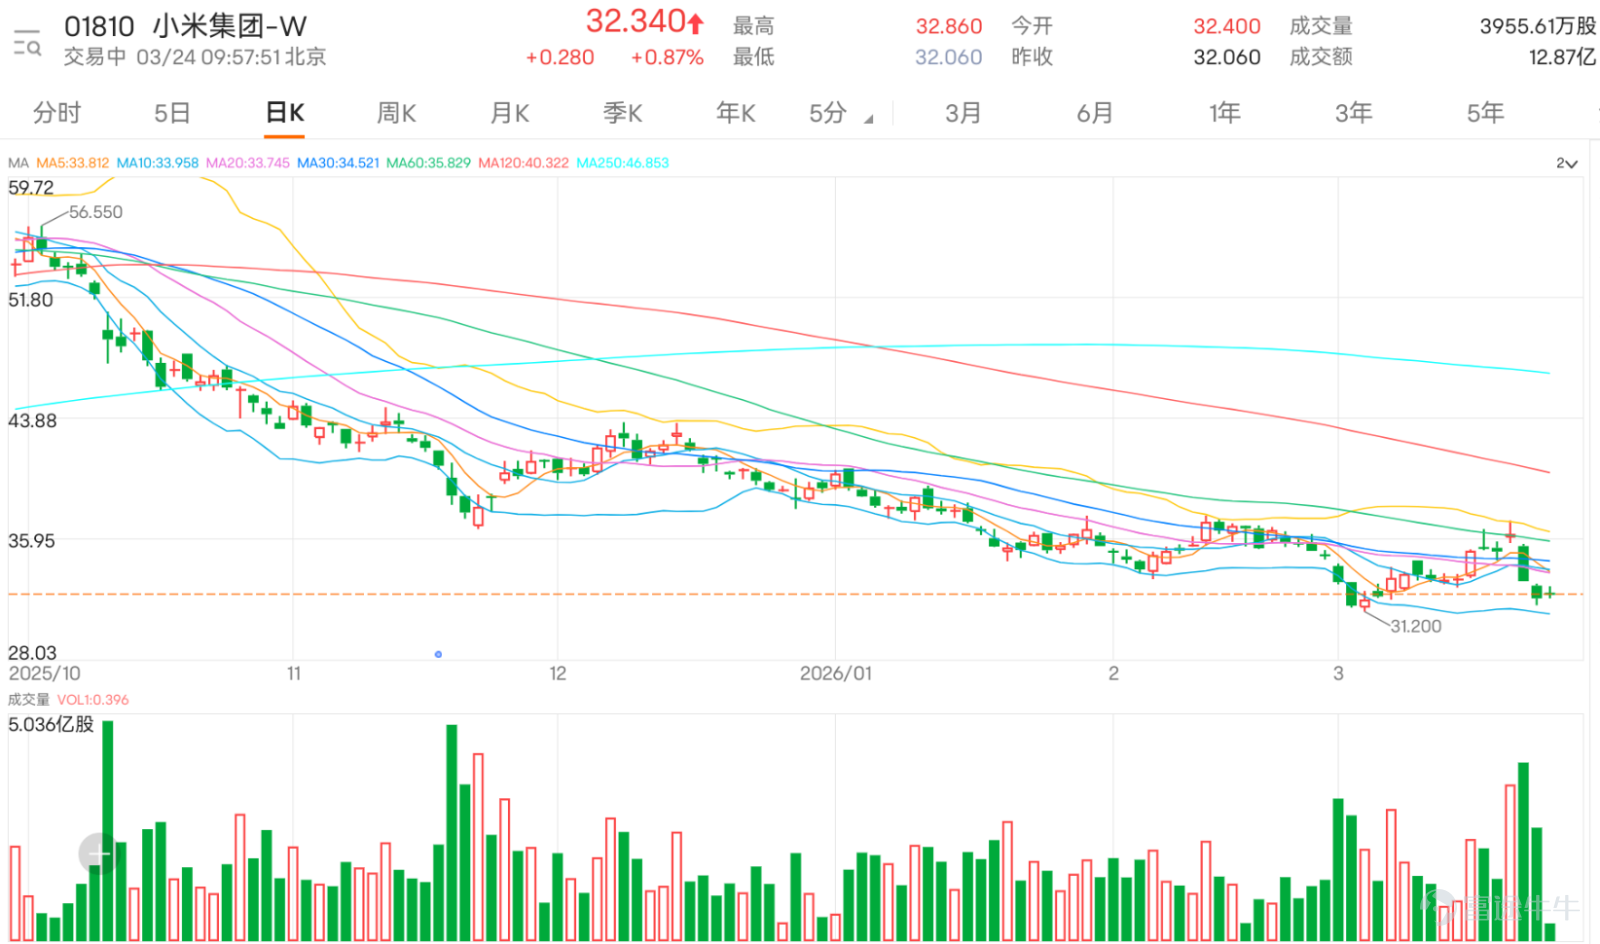The image size is (1600, 944).
Task: Open the 季K quarterly chart tab
Action: [x=622, y=113]
